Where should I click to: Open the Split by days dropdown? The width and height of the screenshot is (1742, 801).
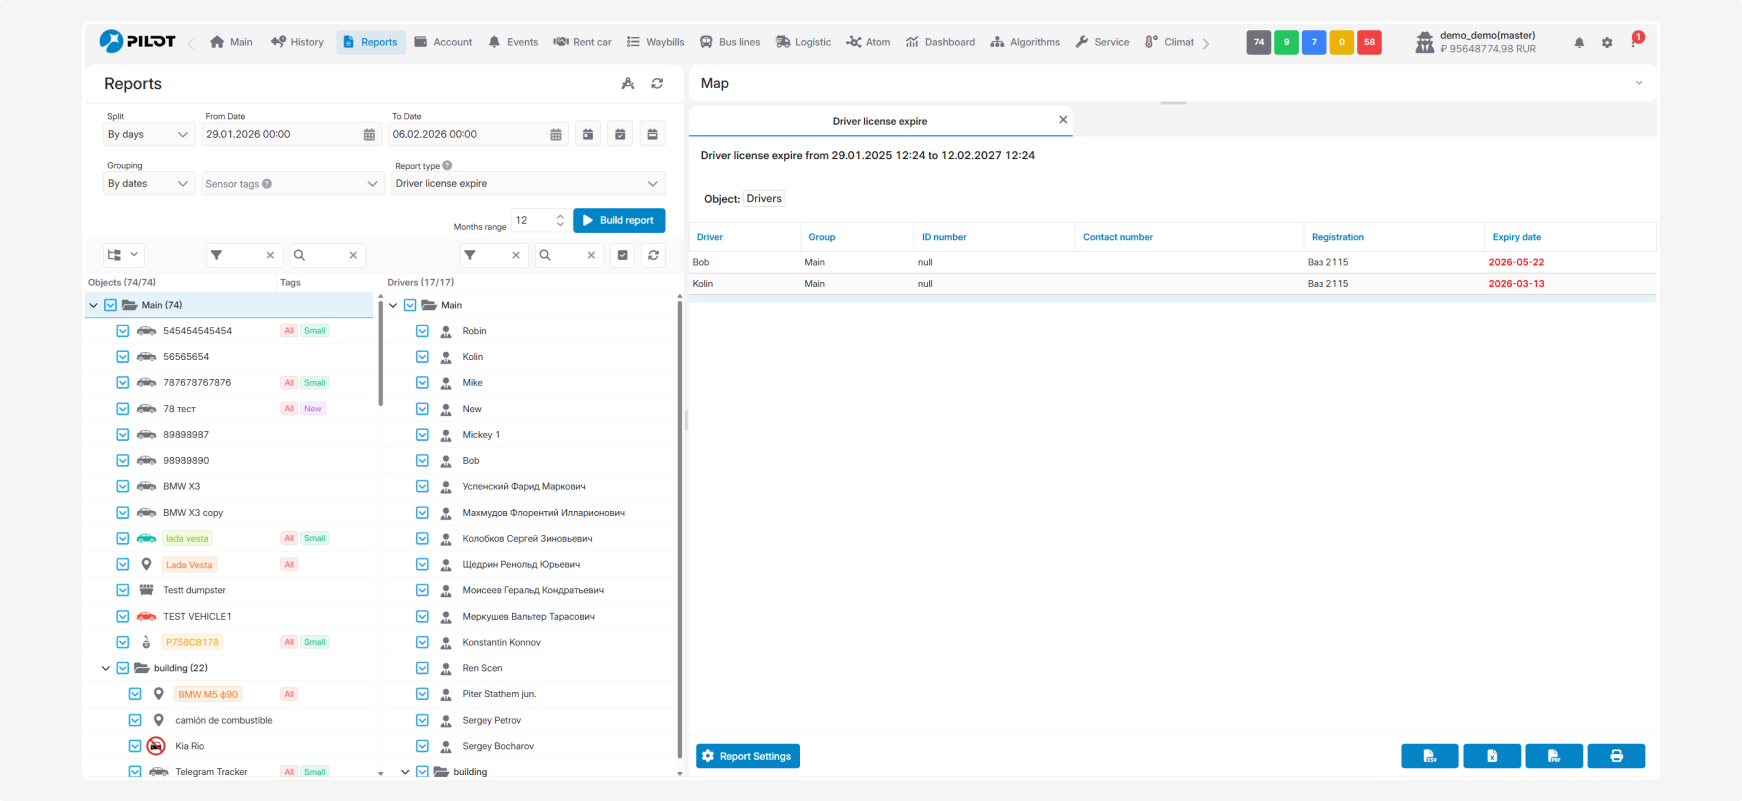(x=148, y=135)
